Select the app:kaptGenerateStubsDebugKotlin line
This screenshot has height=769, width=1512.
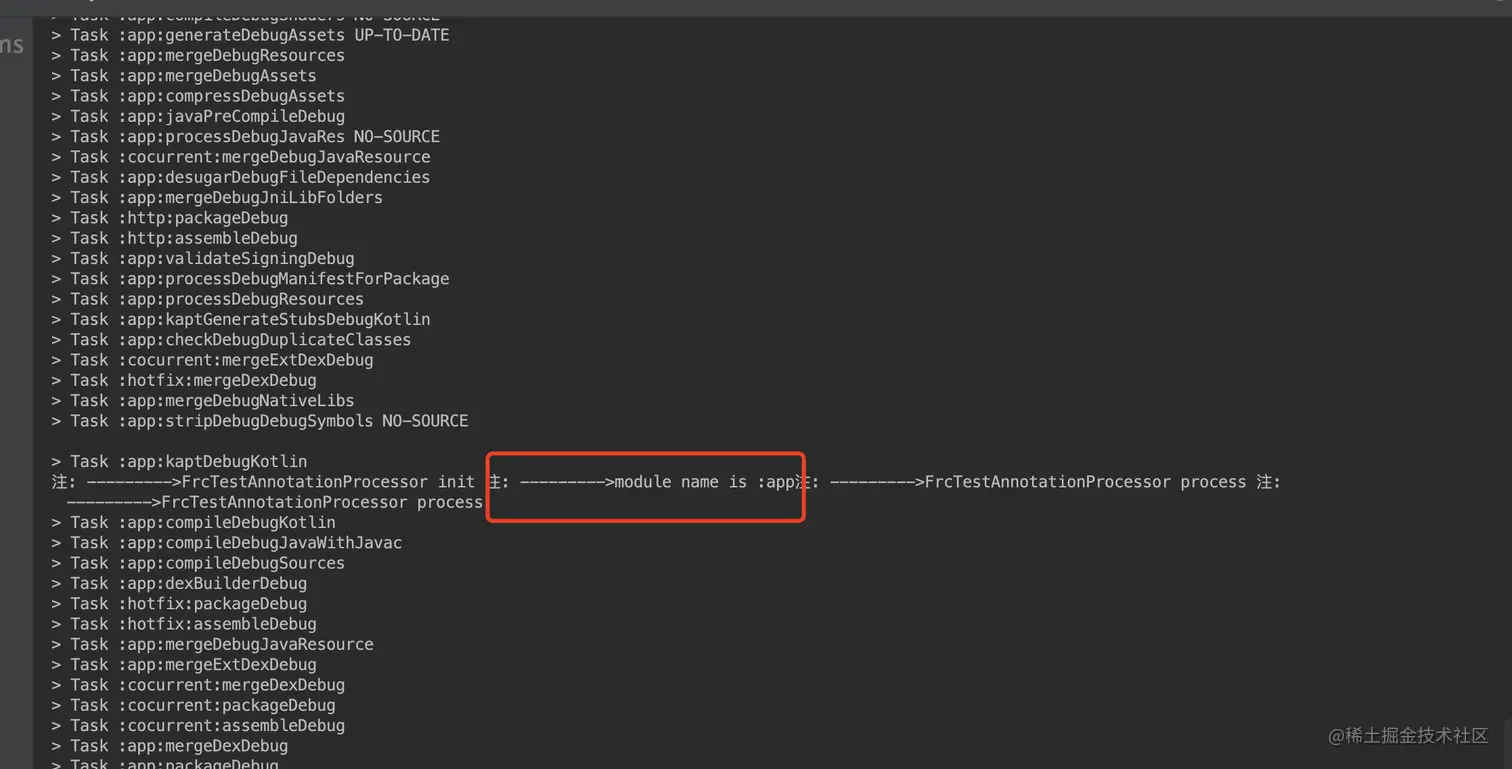tap(241, 319)
